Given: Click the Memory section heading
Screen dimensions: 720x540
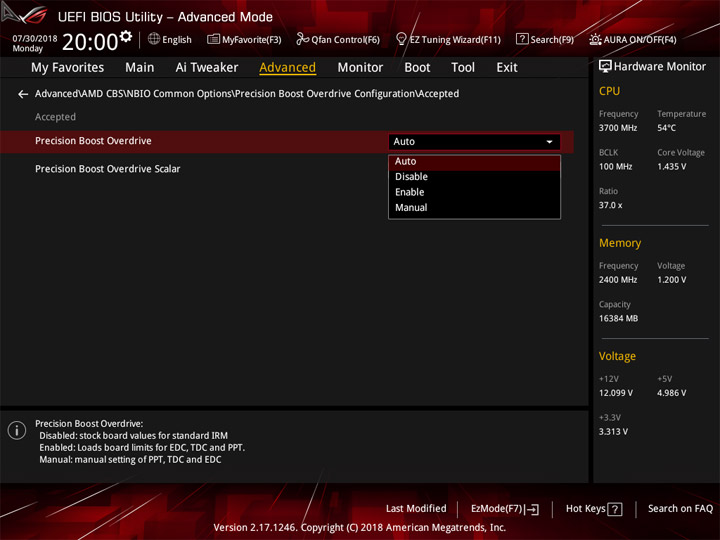Looking at the screenshot, I should (620, 243).
